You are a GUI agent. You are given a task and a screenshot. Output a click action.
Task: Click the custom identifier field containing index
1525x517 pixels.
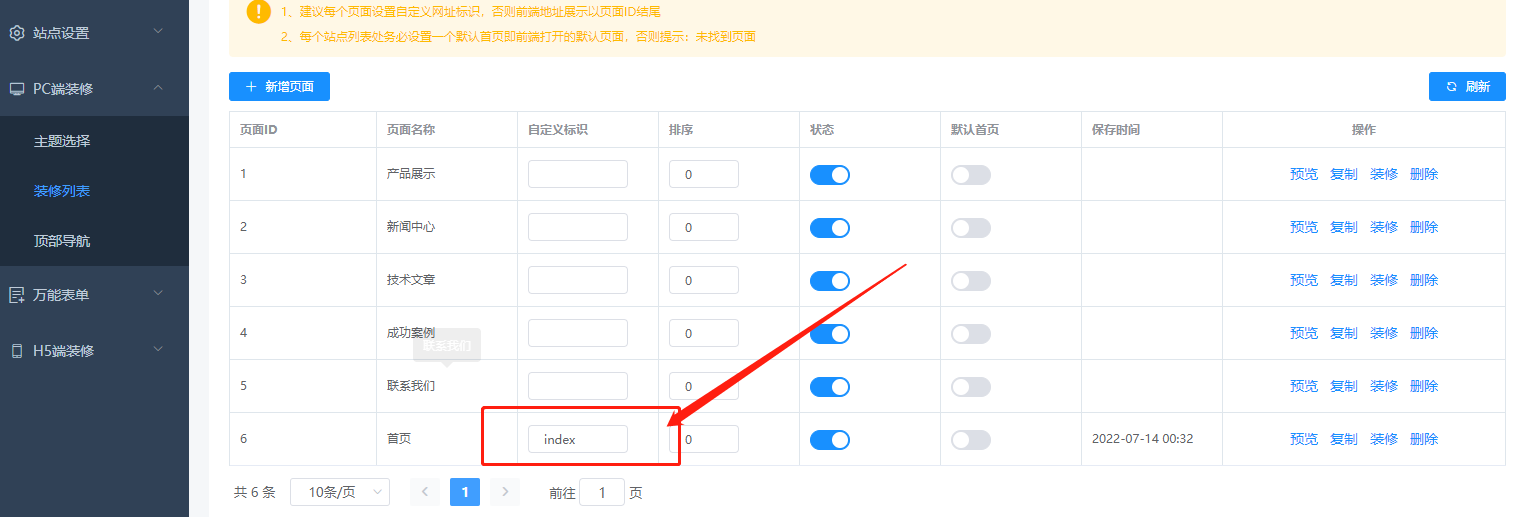point(578,439)
